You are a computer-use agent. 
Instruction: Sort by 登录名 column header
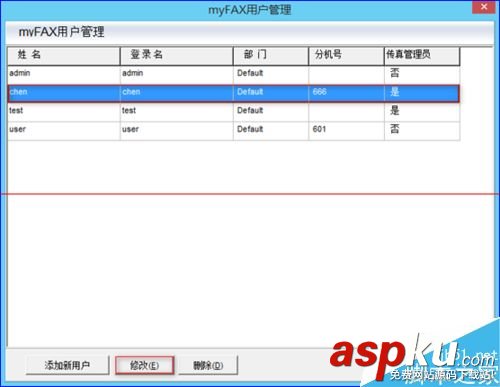[176, 56]
